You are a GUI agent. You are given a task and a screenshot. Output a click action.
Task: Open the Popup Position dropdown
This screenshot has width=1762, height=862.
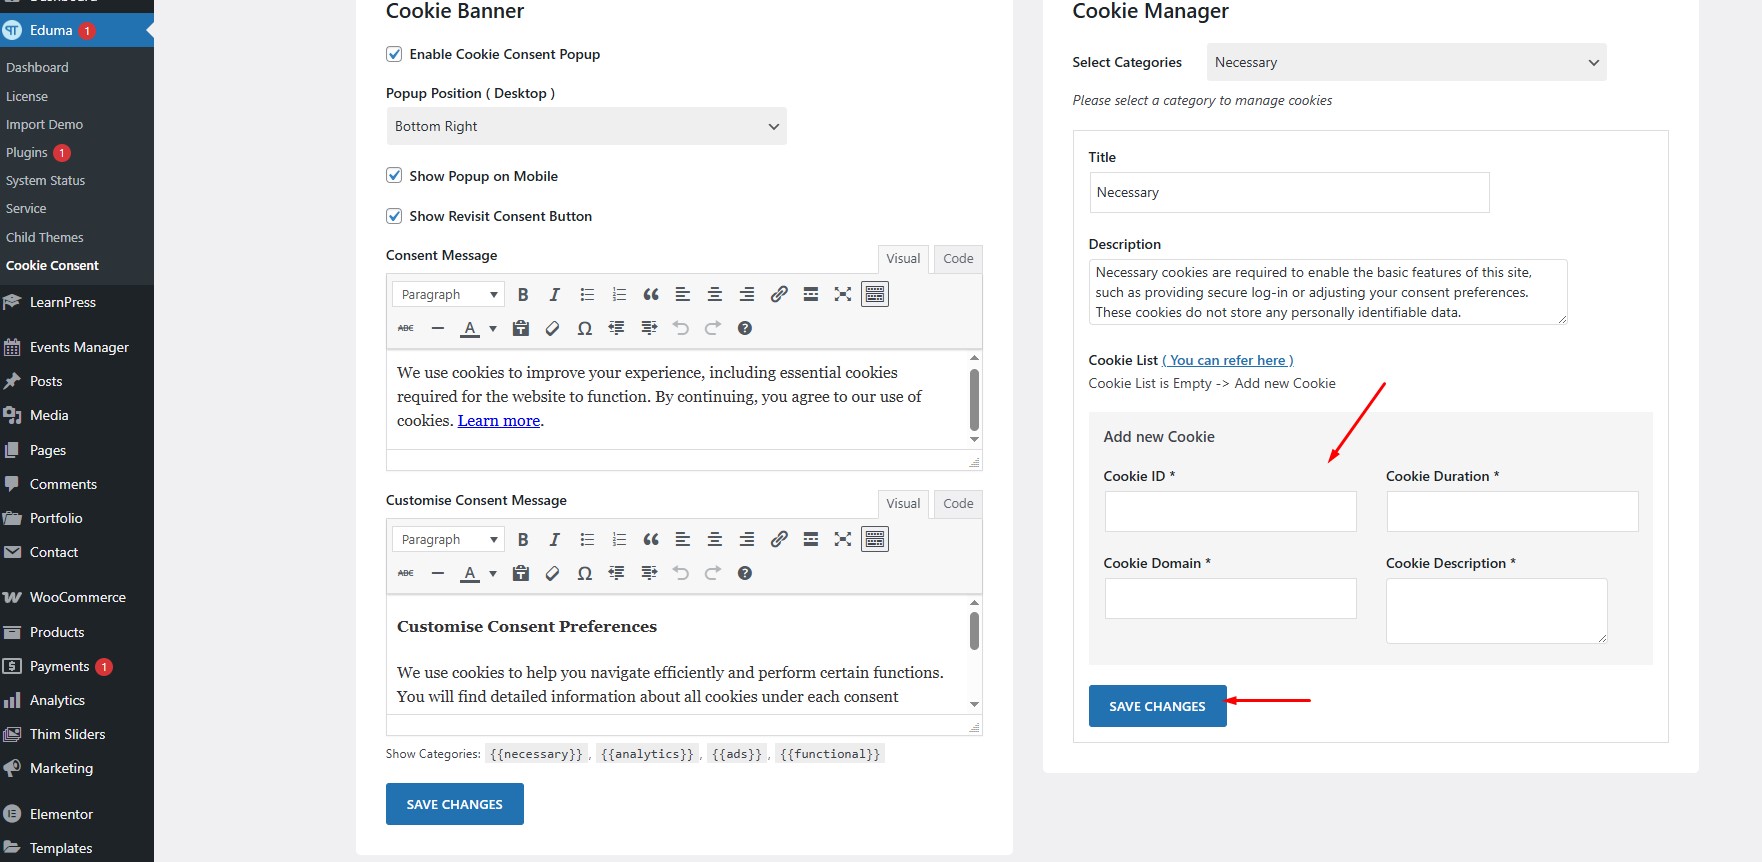pos(586,126)
